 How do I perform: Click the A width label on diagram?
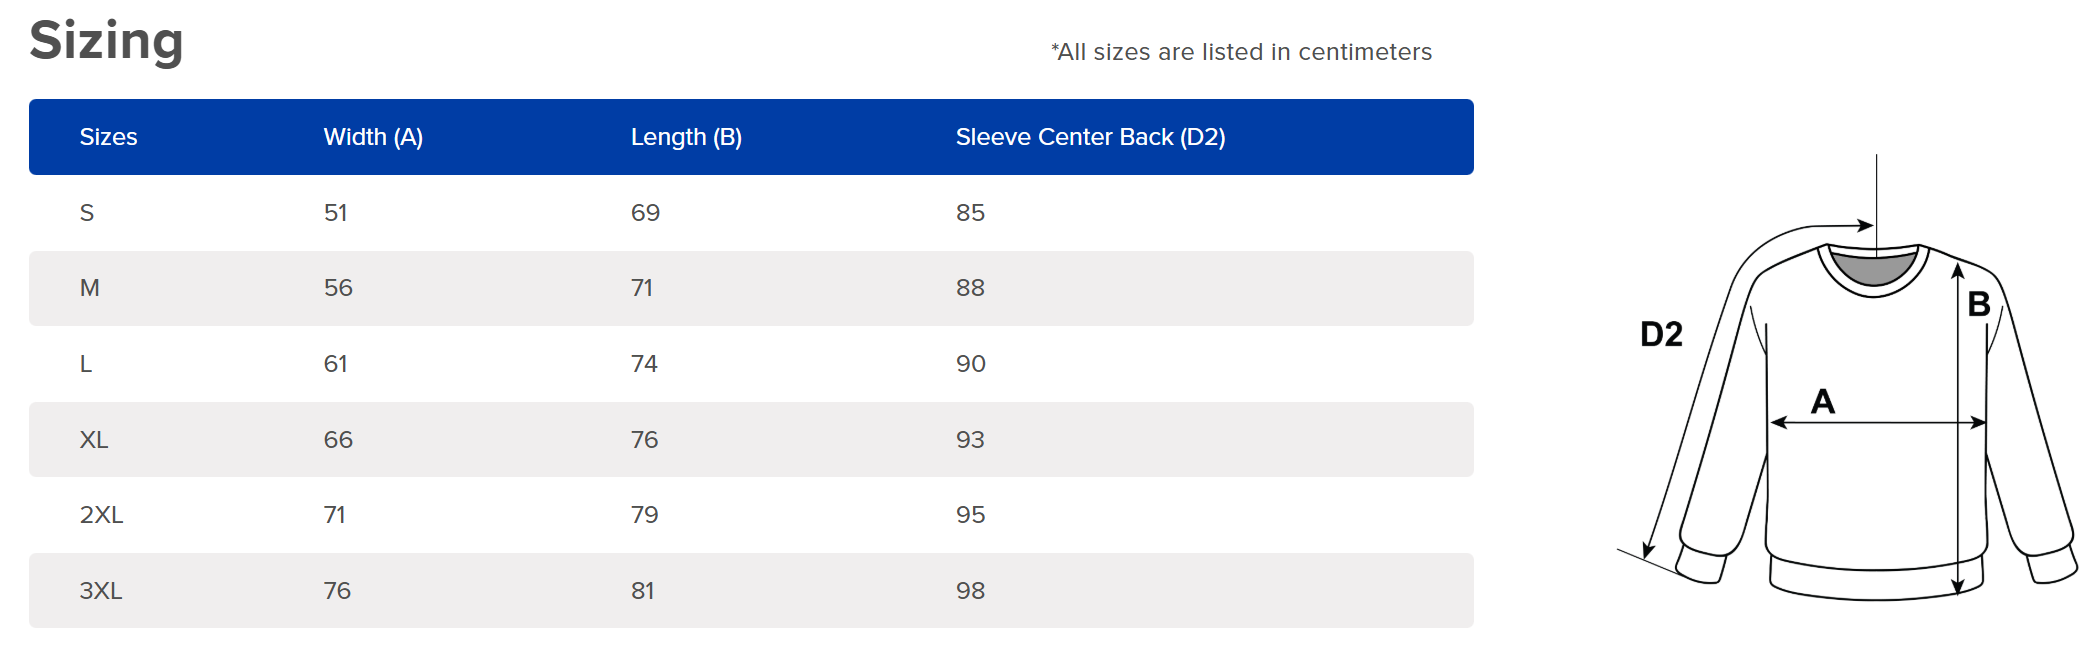[1823, 402]
